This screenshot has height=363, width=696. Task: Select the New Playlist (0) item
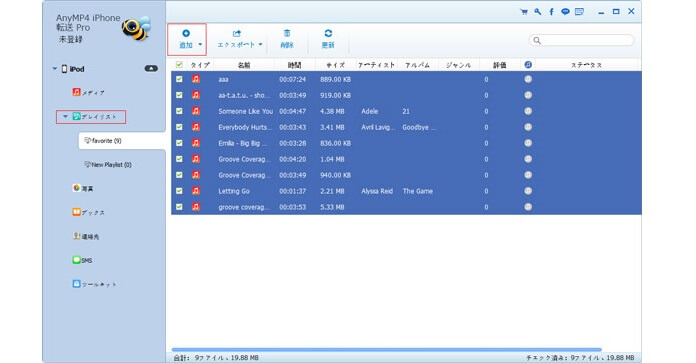(x=108, y=165)
